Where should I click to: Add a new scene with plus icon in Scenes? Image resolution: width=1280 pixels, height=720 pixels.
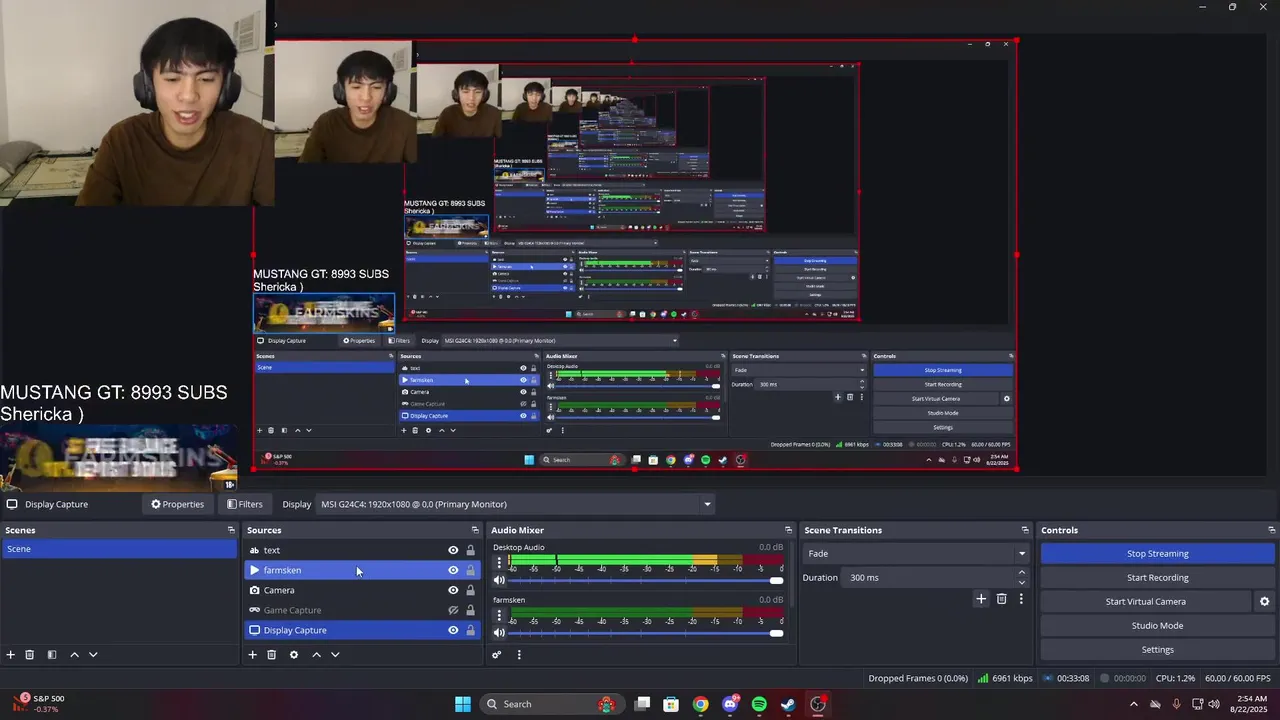(11, 655)
